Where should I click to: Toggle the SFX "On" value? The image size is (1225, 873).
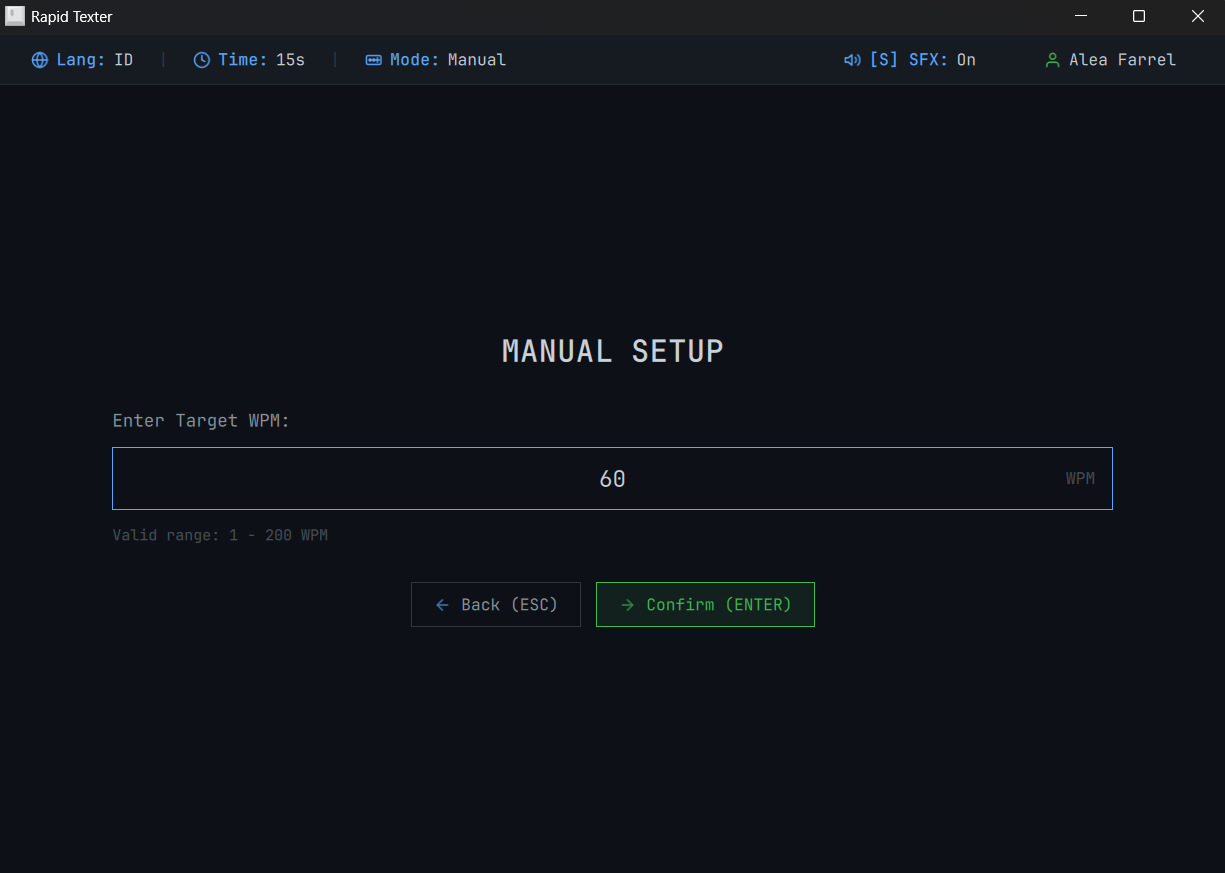click(x=966, y=60)
